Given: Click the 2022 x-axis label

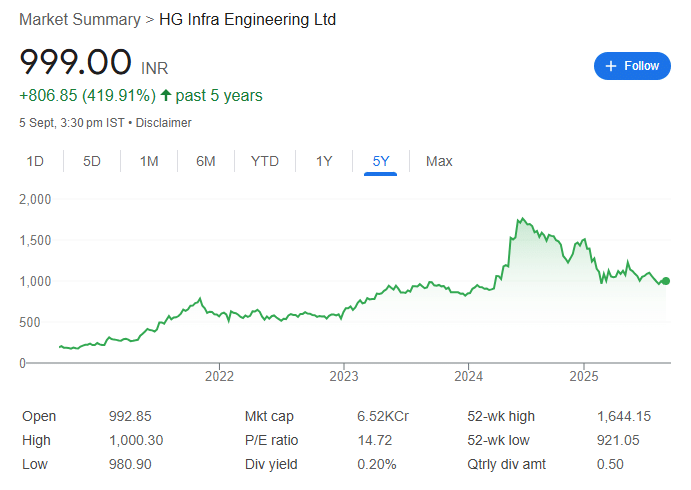Looking at the screenshot, I should (x=219, y=376).
